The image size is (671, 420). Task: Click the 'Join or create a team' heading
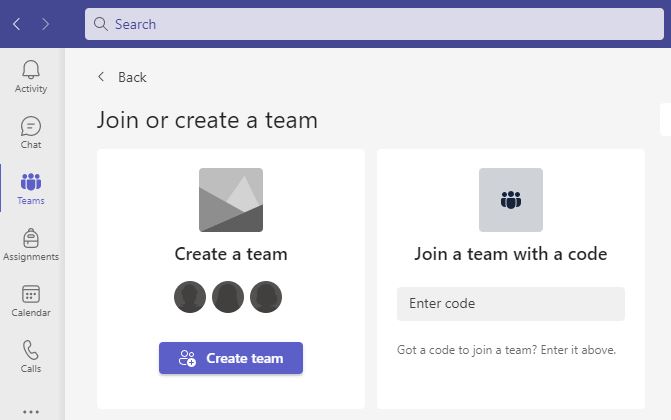coord(207,120)
